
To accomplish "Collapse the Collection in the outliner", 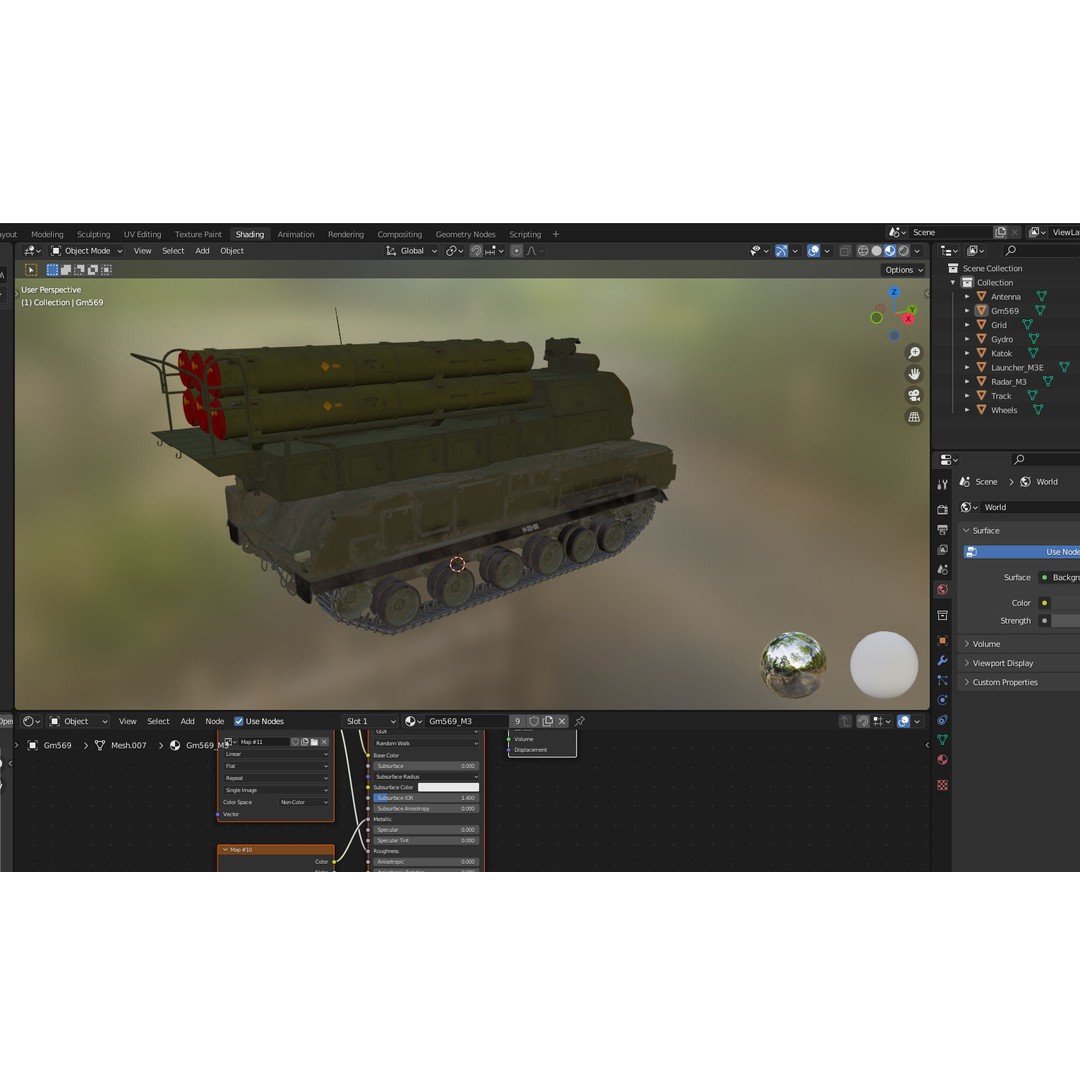I will click(x=953, y=282).
